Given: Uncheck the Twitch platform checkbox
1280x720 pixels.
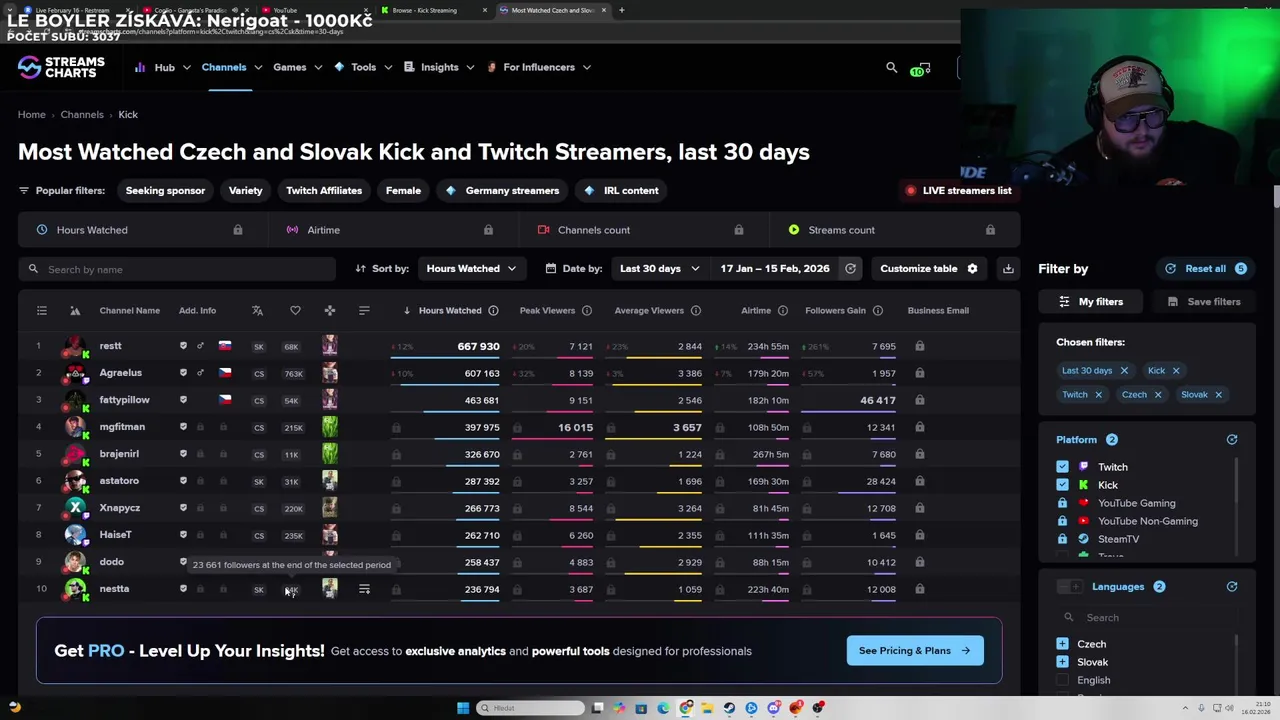Looking at the screenshot, I should [1062, 467].
